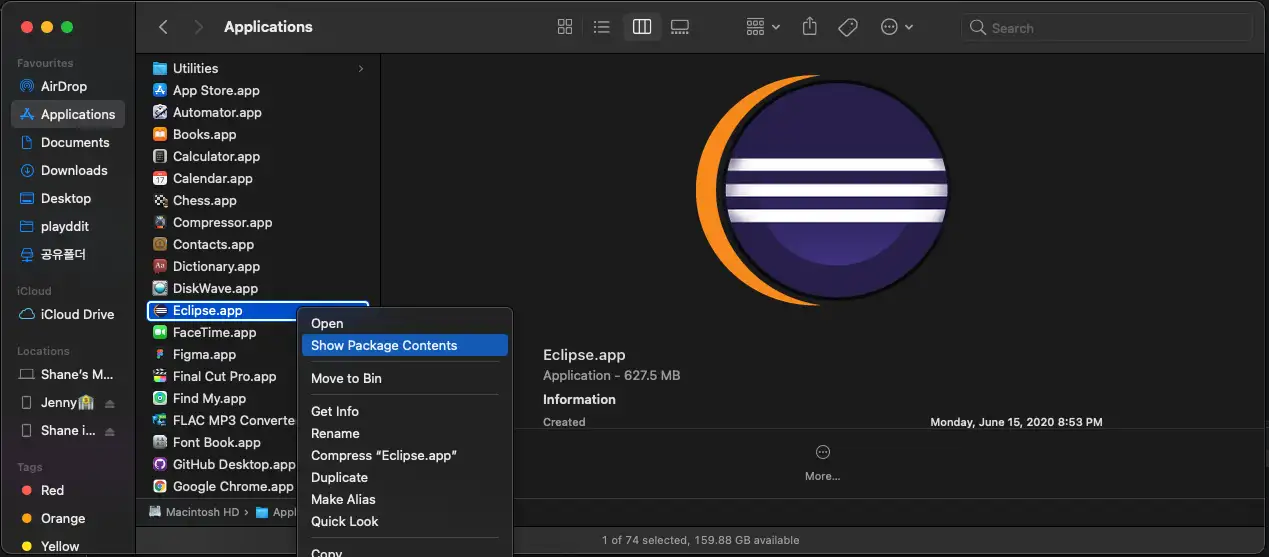Open Desktop in the sidebar
The width and height of the screenshot is (1269, 557).
[68, 198]
